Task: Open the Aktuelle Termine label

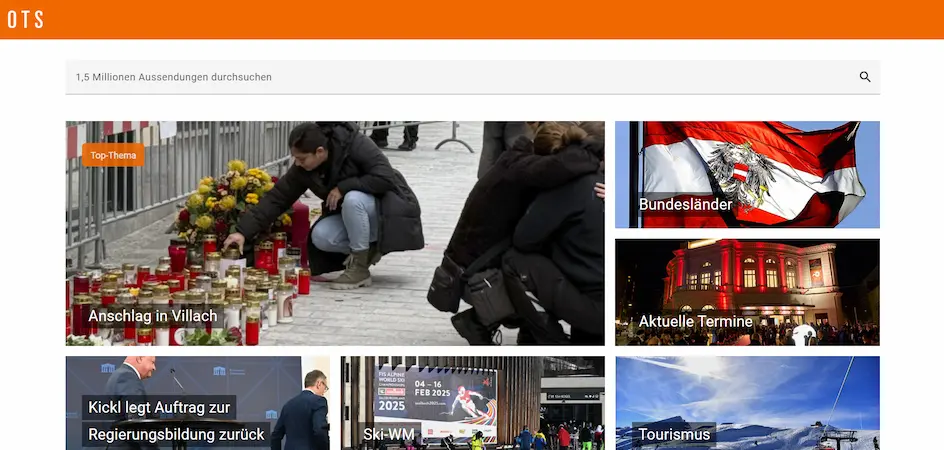Action: click(695, 321)
